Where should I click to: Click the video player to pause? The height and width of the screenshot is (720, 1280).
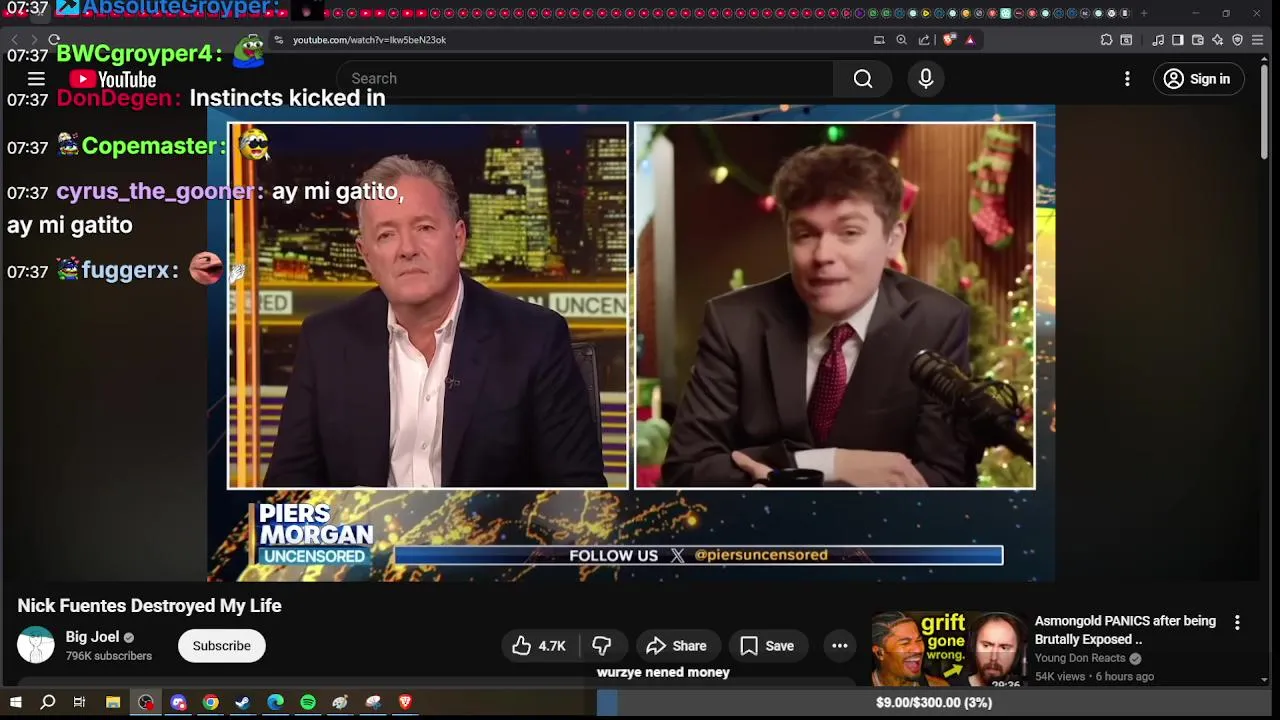pos(631,343)
